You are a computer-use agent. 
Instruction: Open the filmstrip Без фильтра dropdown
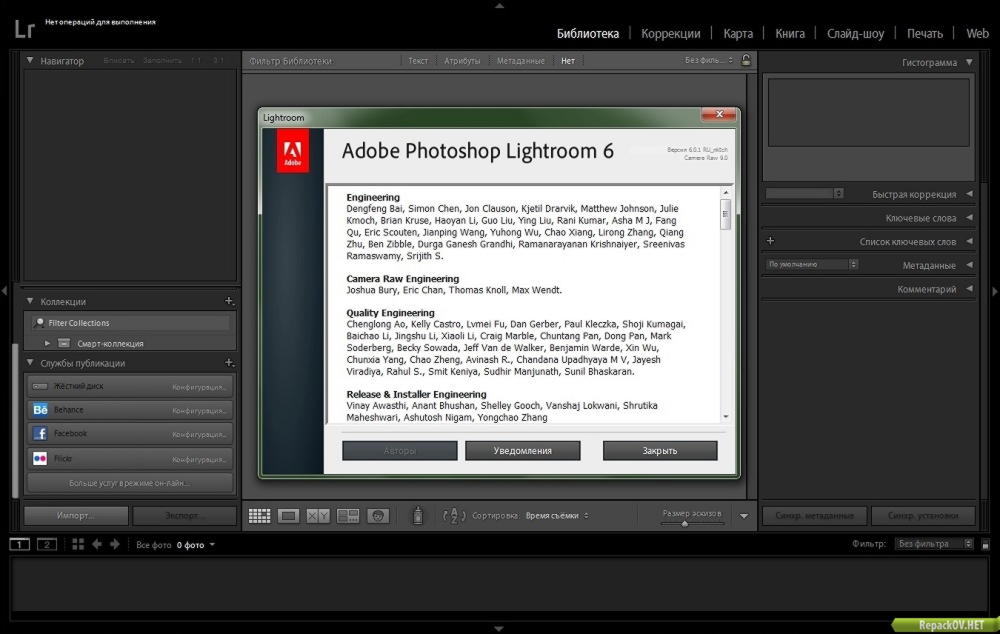pos(934,543)
